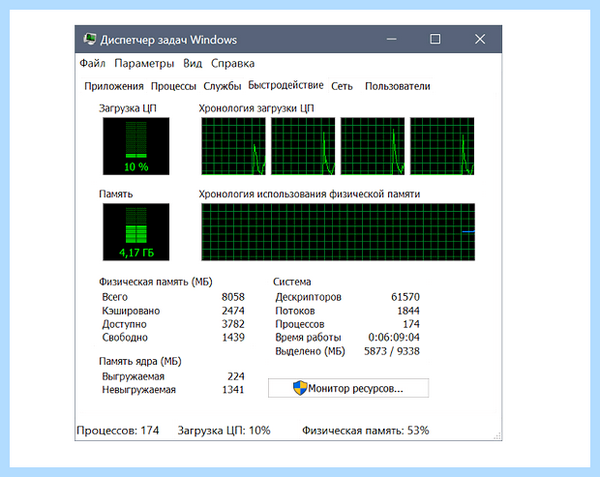Screen dimensions: 600x477
Task: Open the Справка menu
Action: click(x=233, y=63)
